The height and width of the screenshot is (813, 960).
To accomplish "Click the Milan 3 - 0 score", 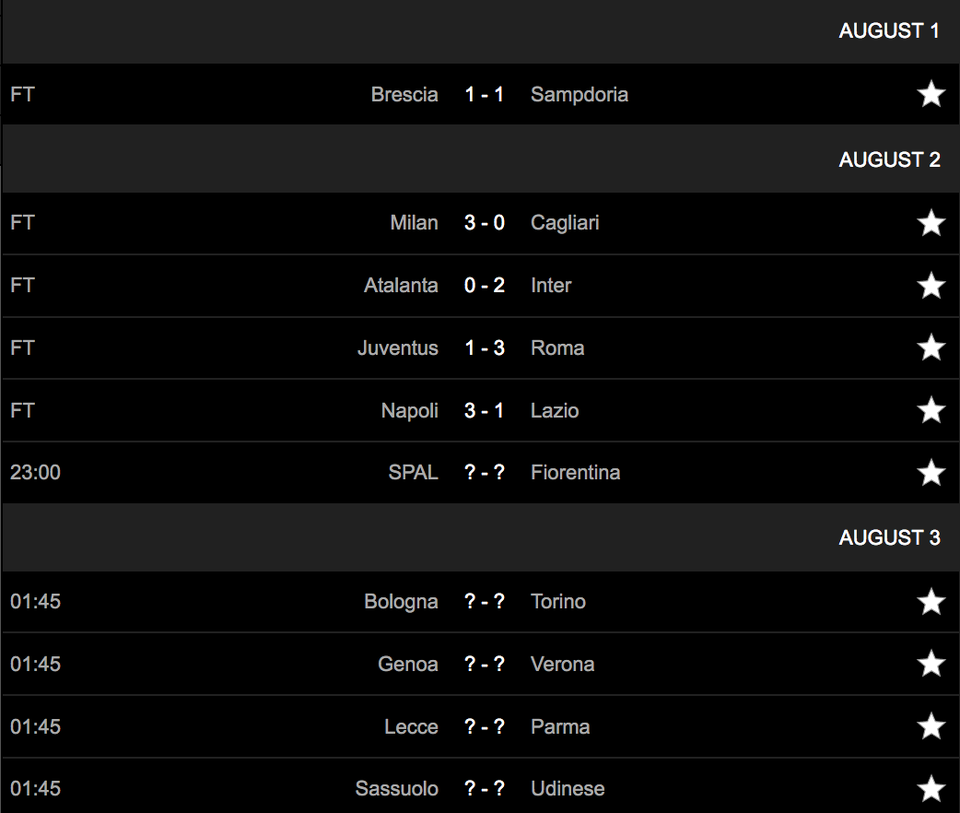I will (x=484, y=223).
